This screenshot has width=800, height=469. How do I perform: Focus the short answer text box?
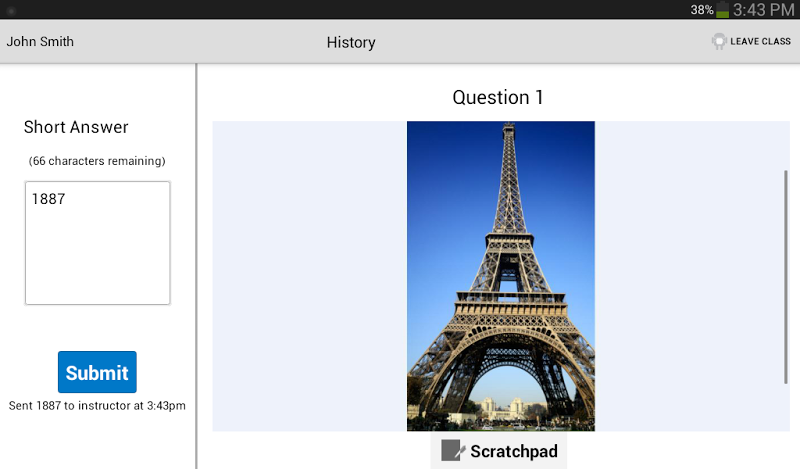[97, 243]
